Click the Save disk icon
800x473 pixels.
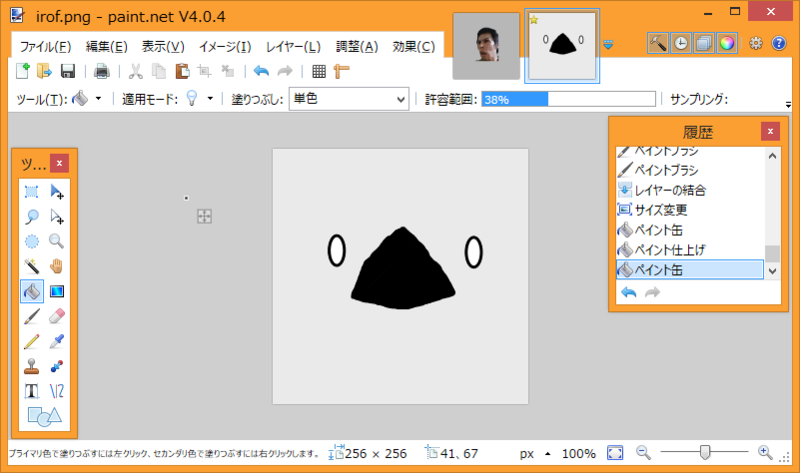click(x=68, y=71)
